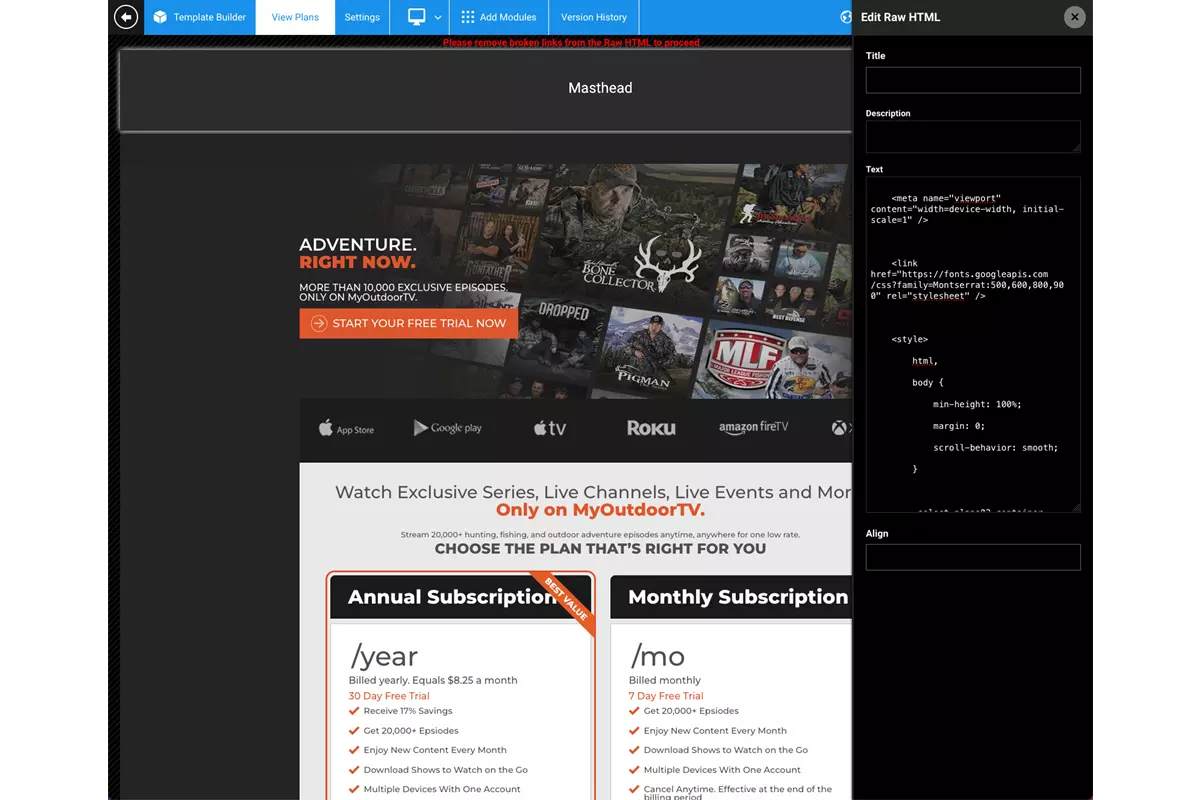This screenshot has height=800, width=1200.
Task: Open the Version History tab
Action: point(594,17)
